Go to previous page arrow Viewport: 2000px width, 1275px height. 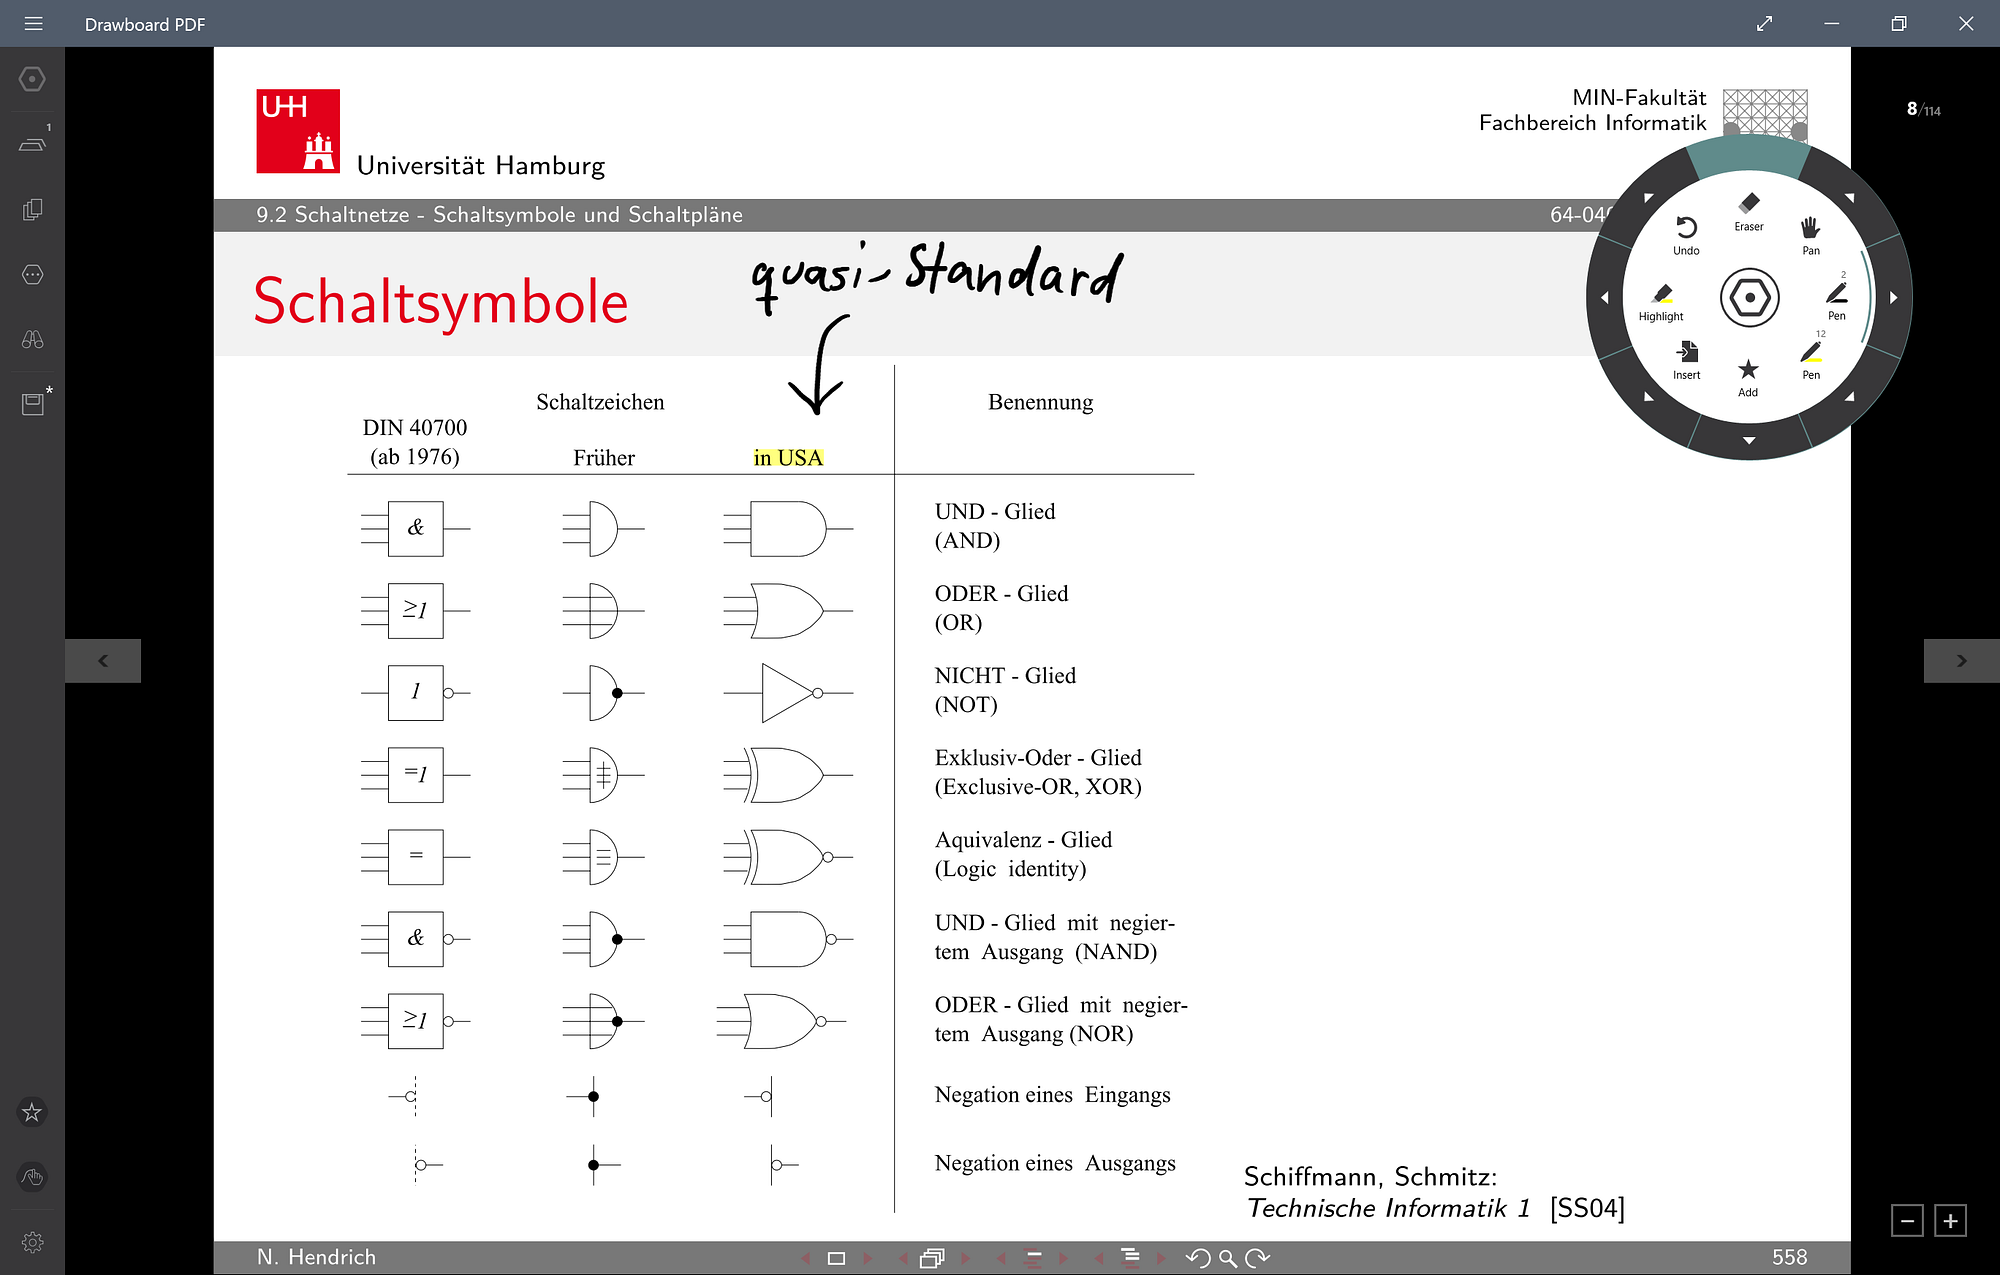pos(103,661)
